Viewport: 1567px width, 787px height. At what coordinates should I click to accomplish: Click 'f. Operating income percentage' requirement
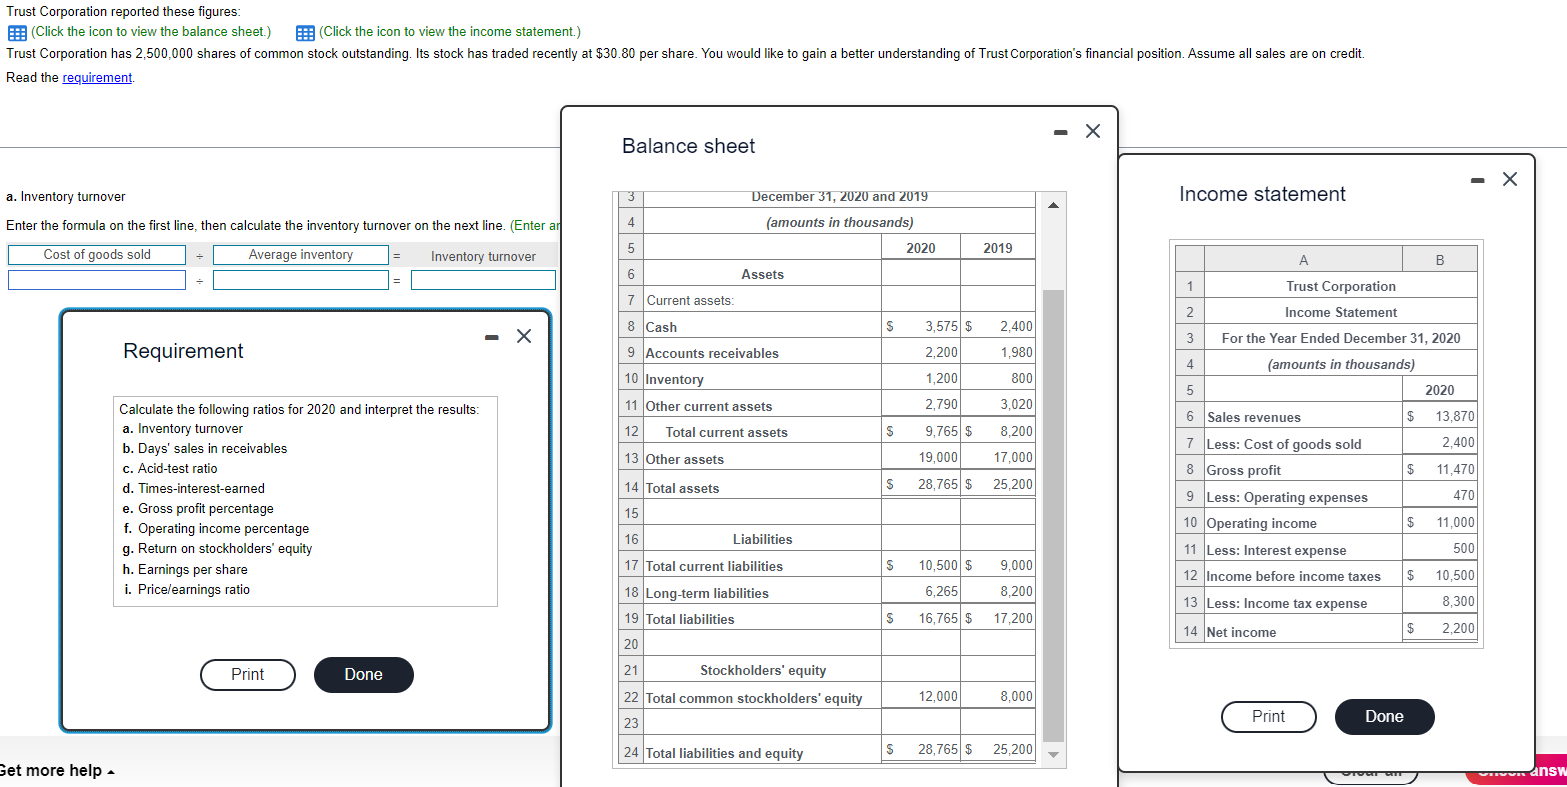pos(214,529)
